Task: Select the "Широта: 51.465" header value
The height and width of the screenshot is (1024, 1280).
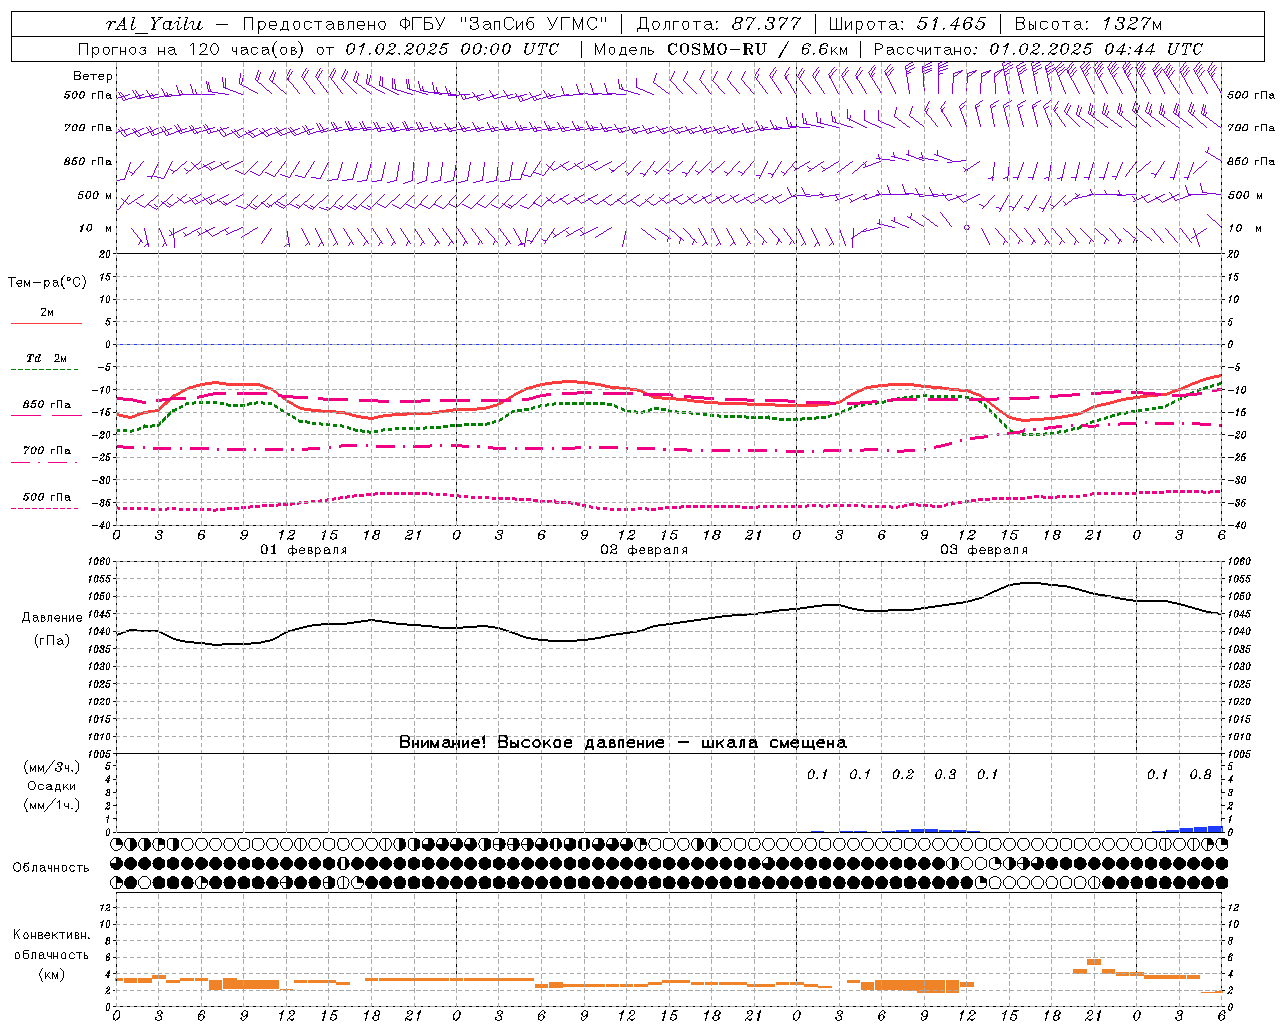Action: (x=907, y=24)
